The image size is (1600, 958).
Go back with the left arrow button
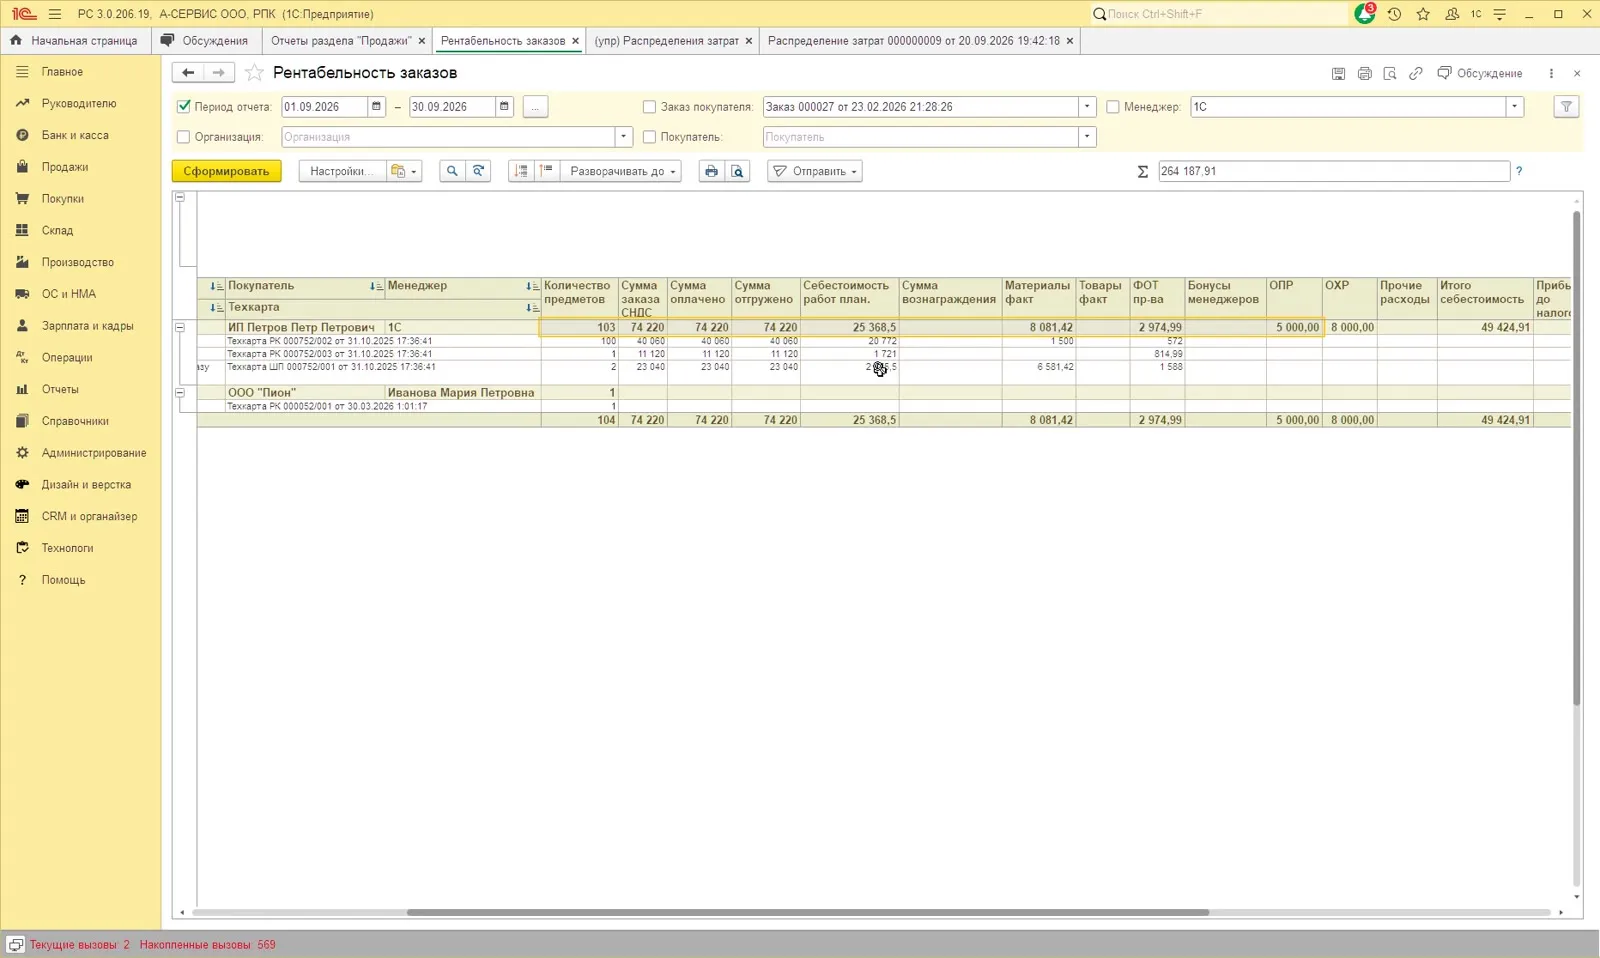(x=188, y=72)
